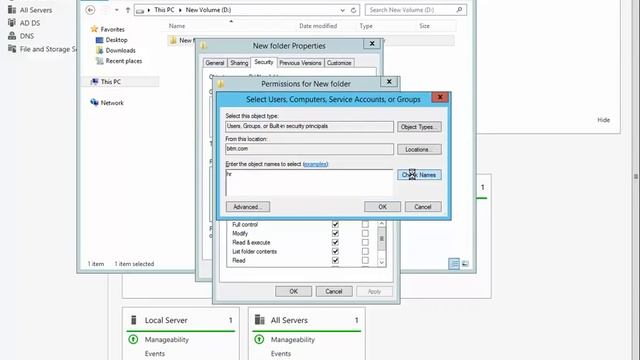Image resolution: width=640 pixels, height=360 pixels.
Task: Refresh the New Volume (D:) folder
Action: click(x=353, y=10)
